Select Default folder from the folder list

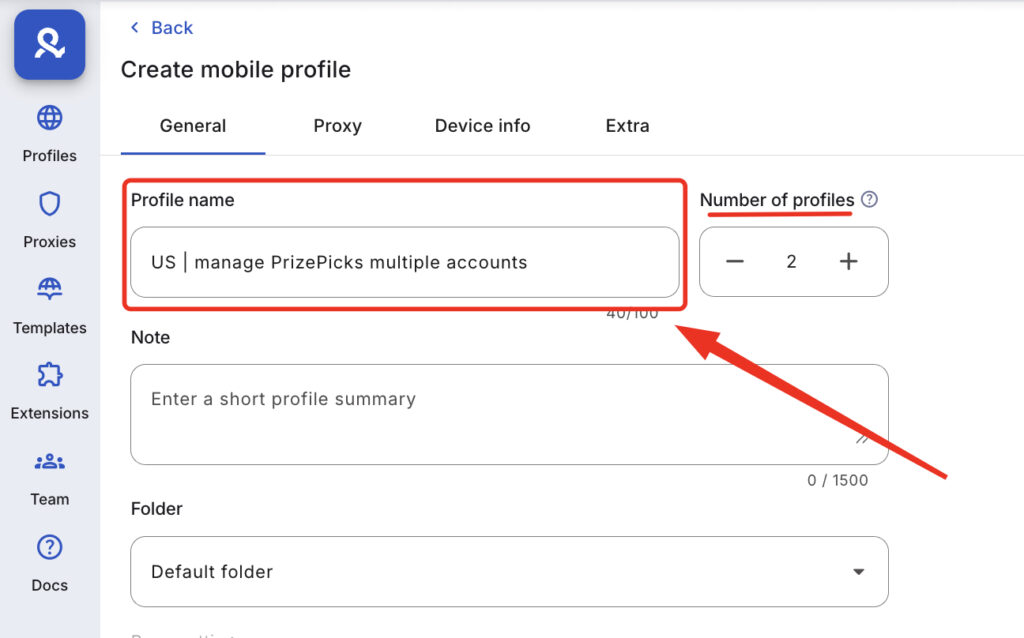pyautogui.click(x=211, y=571)
